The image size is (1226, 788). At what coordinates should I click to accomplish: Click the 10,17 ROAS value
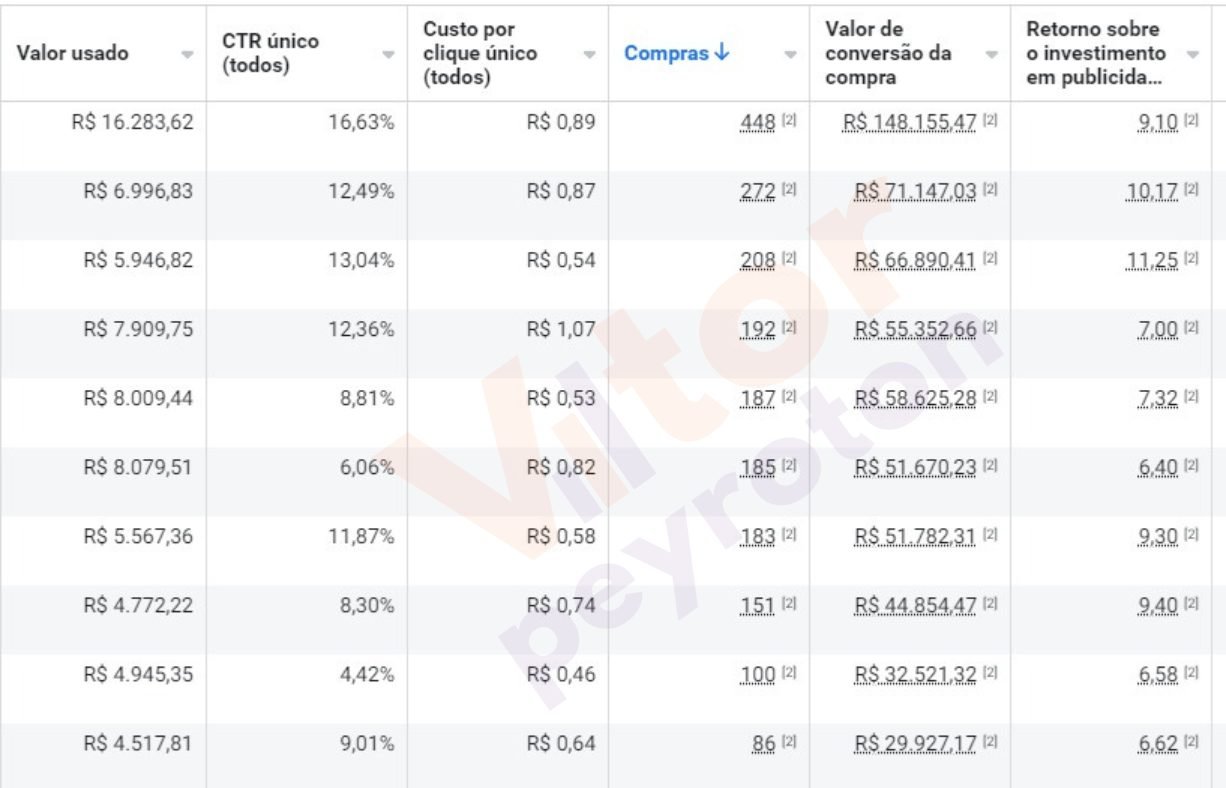coord(1152,191)
